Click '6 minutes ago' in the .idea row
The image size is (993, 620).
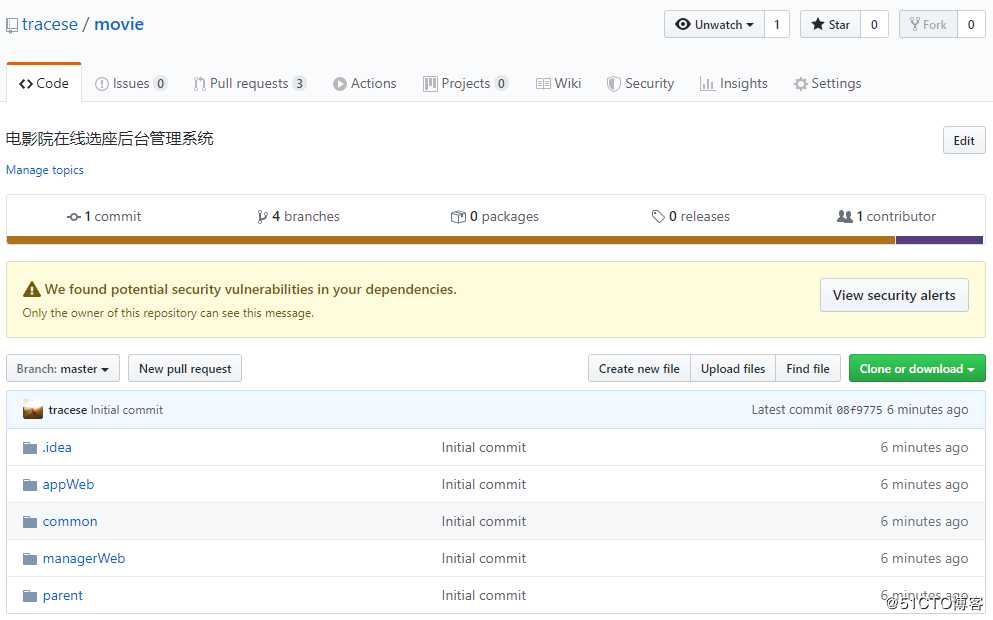[924, 447]
